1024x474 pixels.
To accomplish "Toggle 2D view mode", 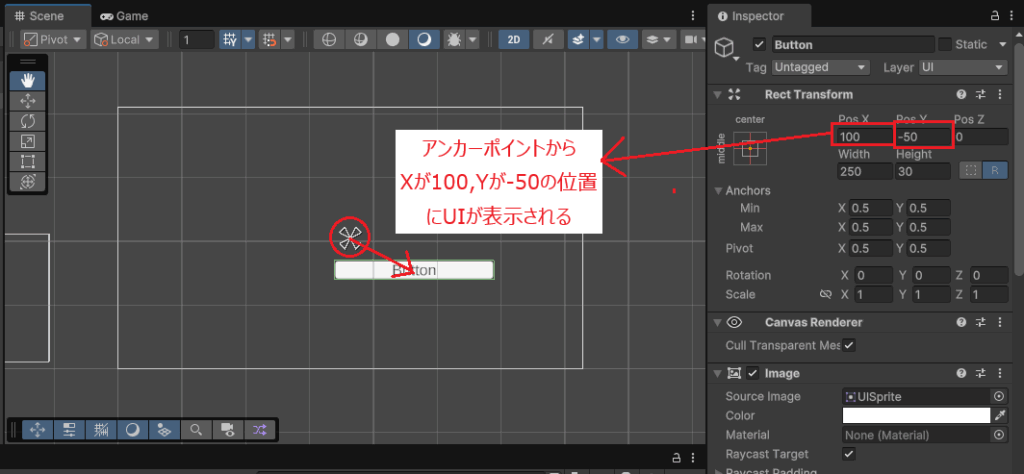I will 514,40.
